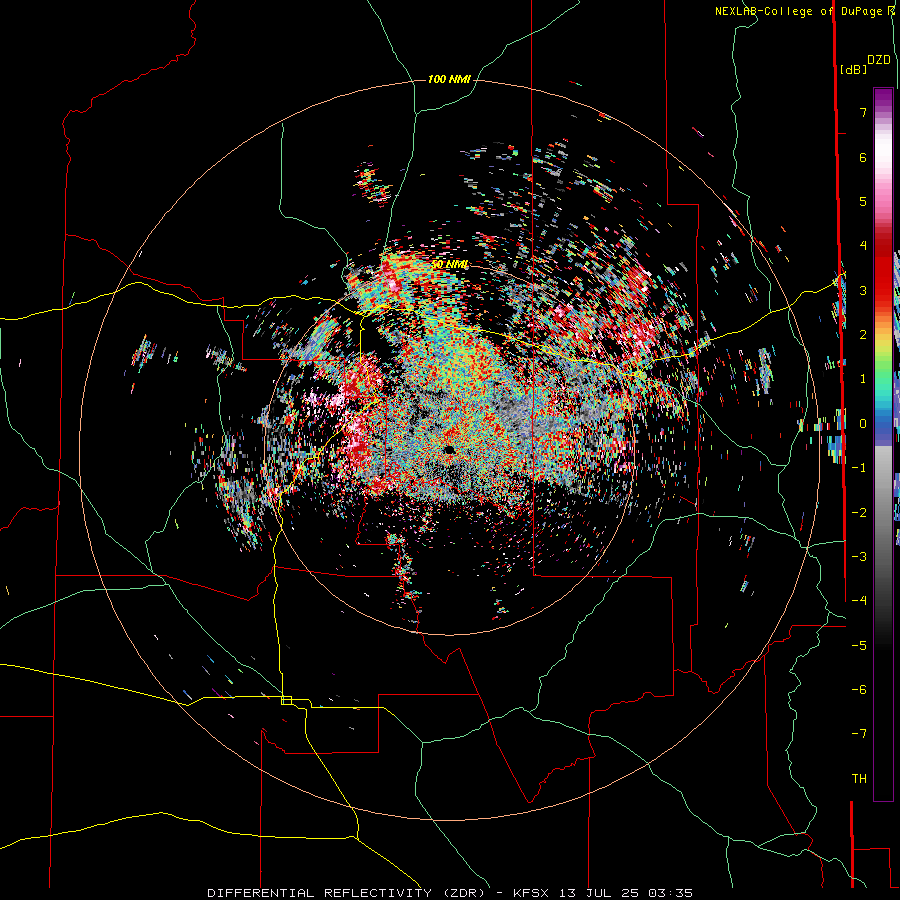Click the DZD product label above colorbar
The height and width of the screenshot is (900, 900).
tap(879, 60)
